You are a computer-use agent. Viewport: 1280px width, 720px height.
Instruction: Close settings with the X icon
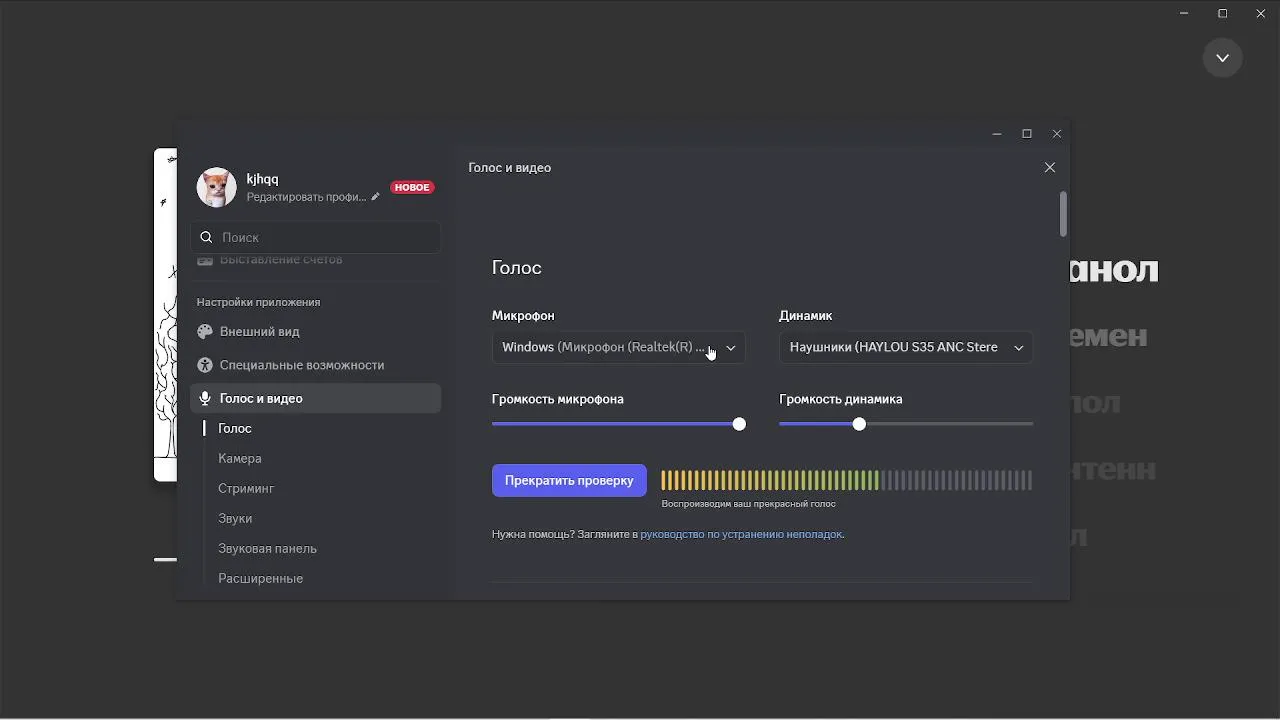(1050, 168)
